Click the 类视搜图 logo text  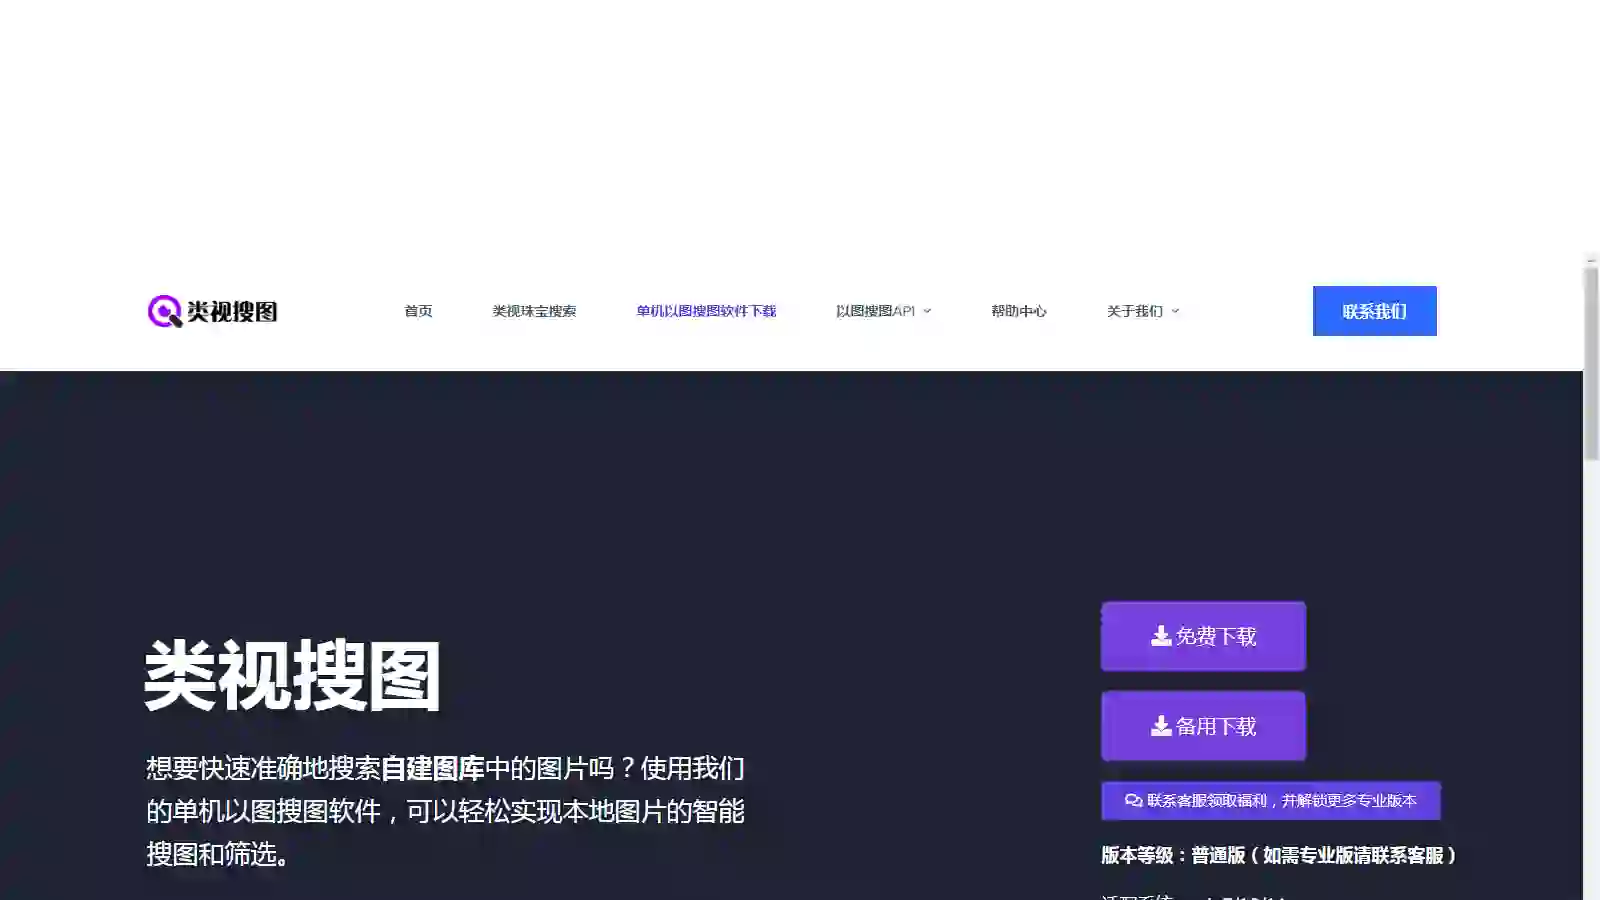[232, 311]
